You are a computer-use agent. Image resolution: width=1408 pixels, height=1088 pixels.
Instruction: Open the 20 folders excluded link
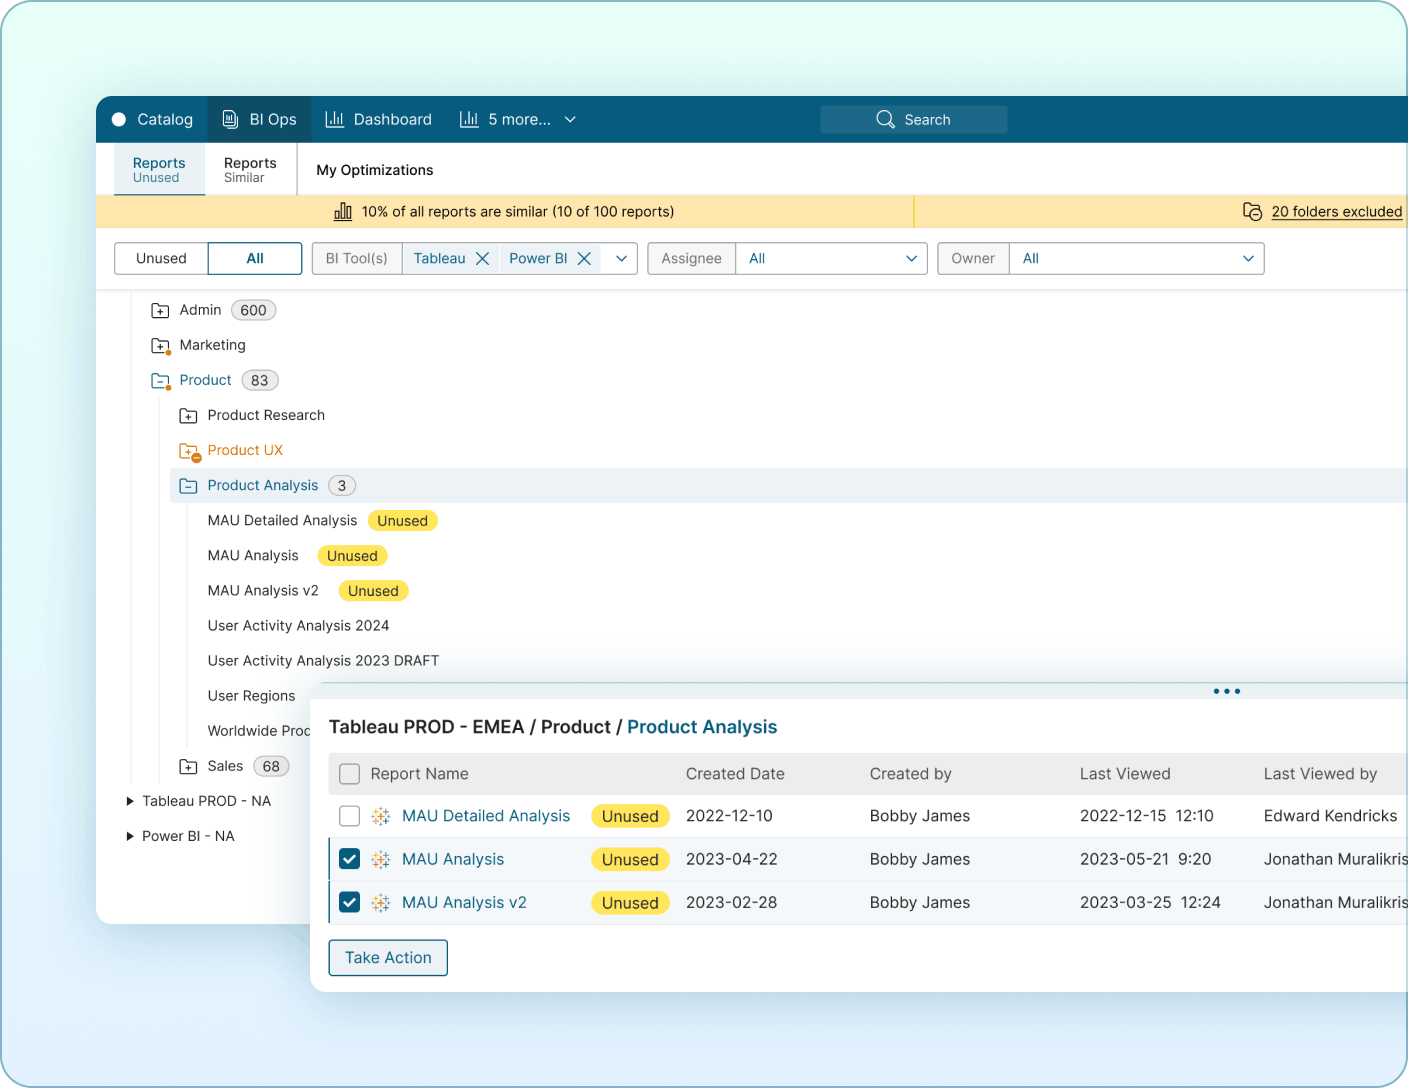click(1336, 211)
